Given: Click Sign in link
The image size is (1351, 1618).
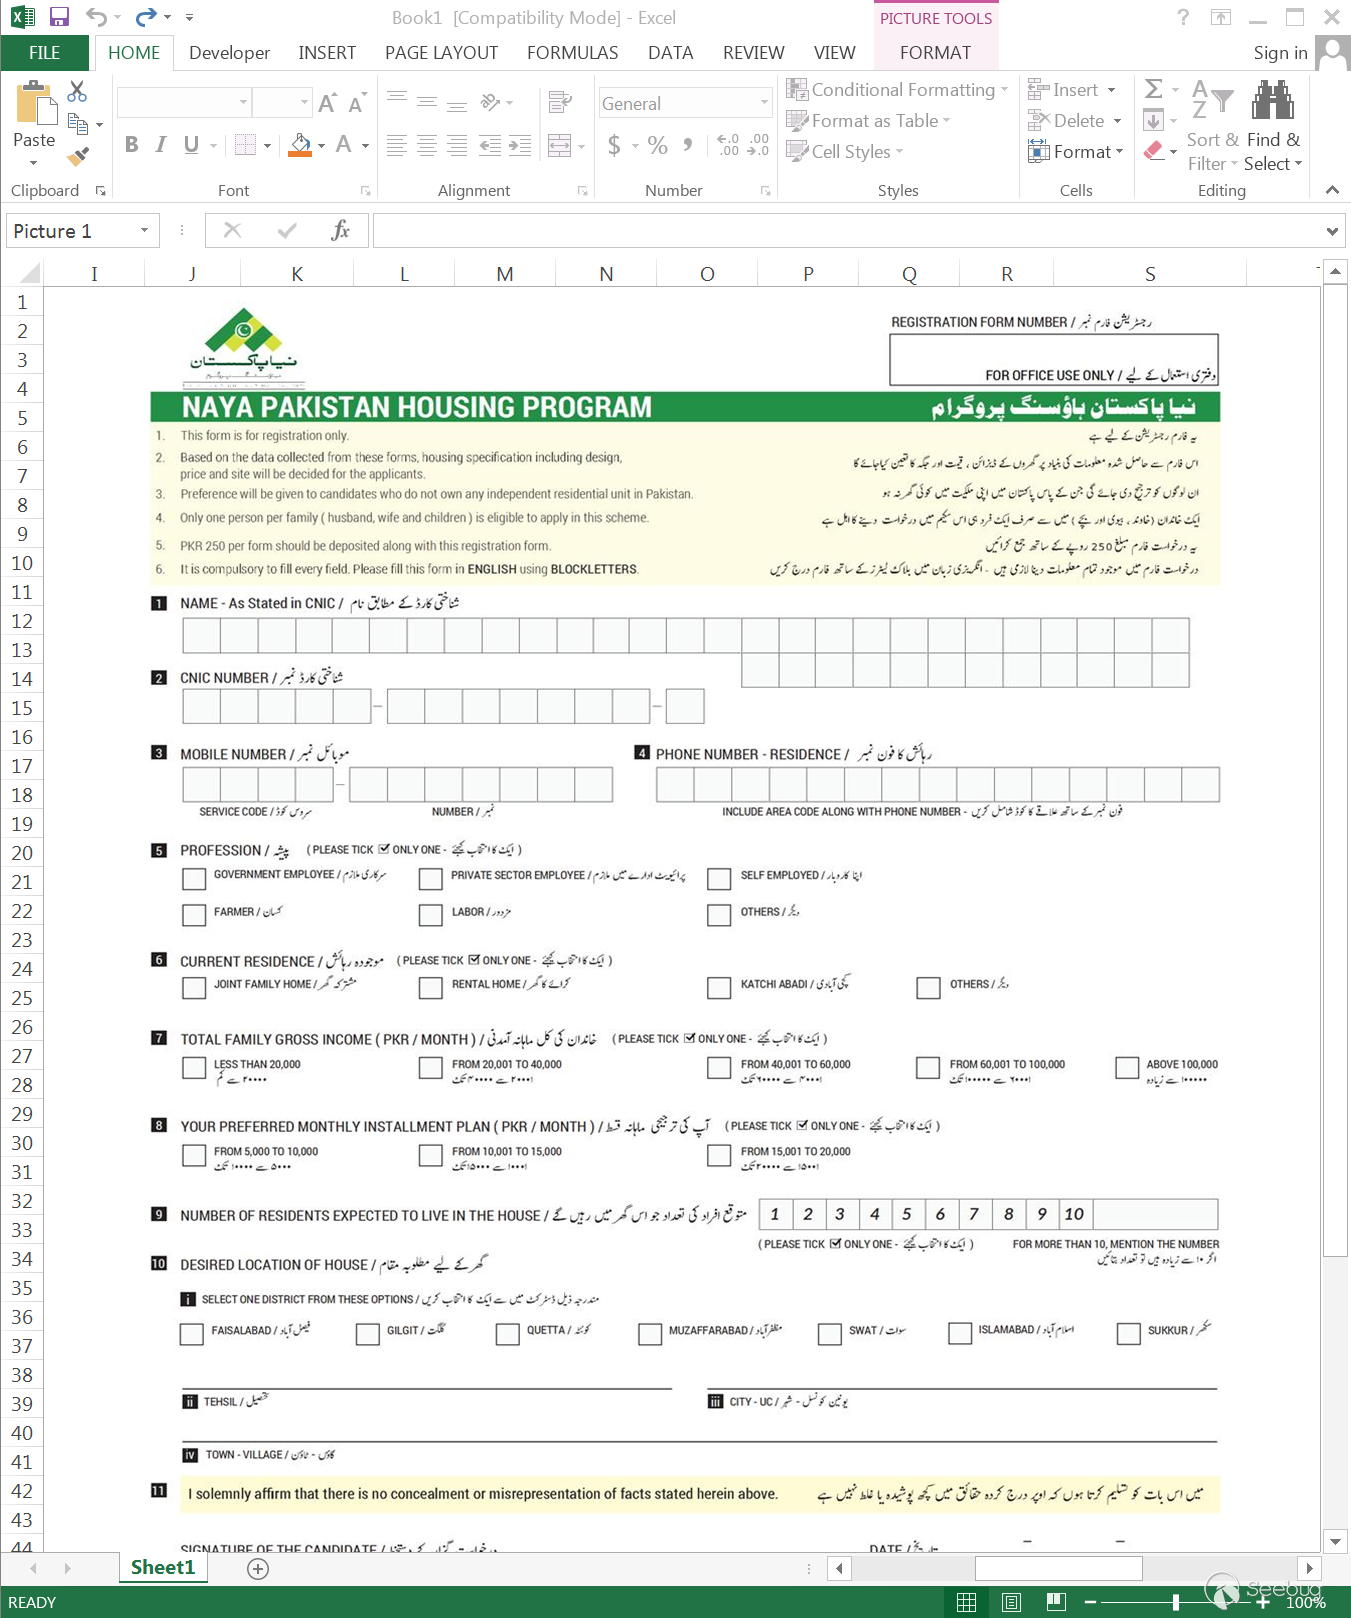Looking at the screenshot, I should pos(1280,53).
